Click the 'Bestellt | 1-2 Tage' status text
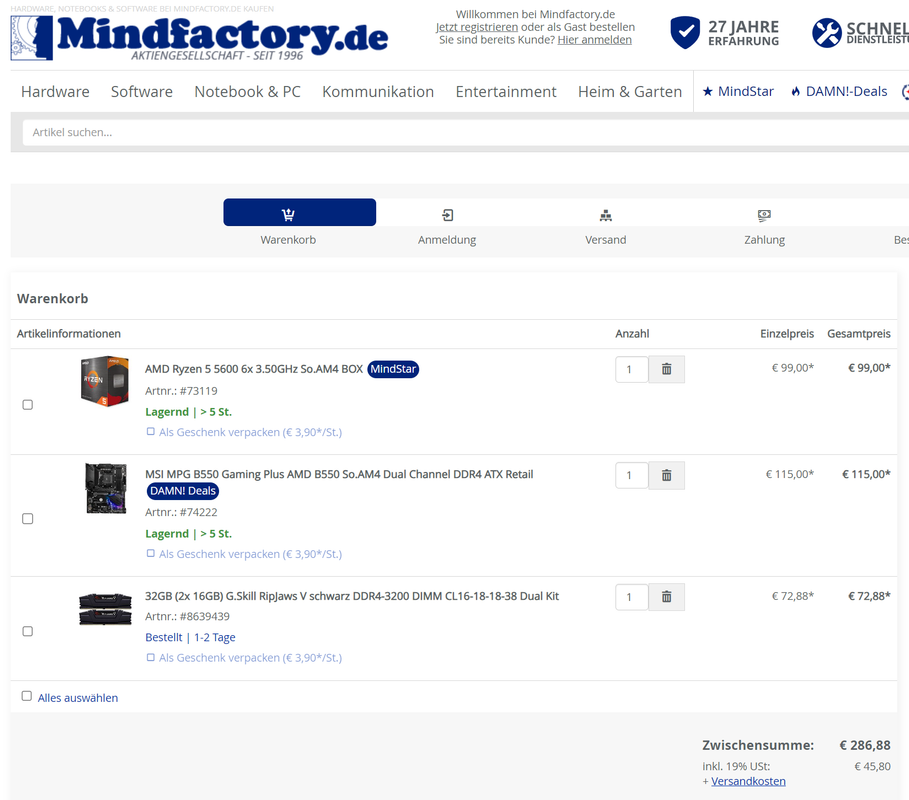The image size is (909, 800). 190,637
